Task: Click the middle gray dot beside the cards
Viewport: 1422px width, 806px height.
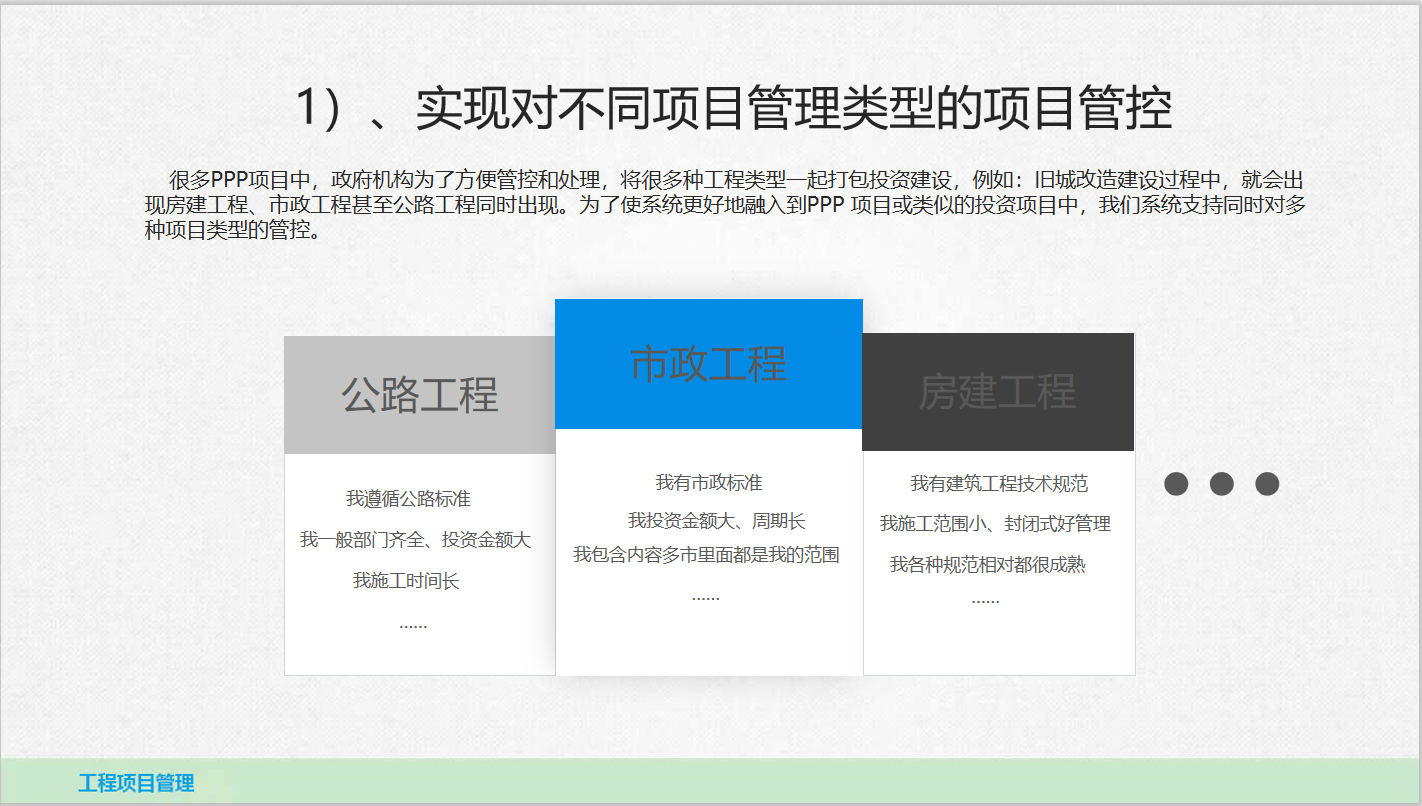Action: pyautogui.click(x=1221, y=484)
